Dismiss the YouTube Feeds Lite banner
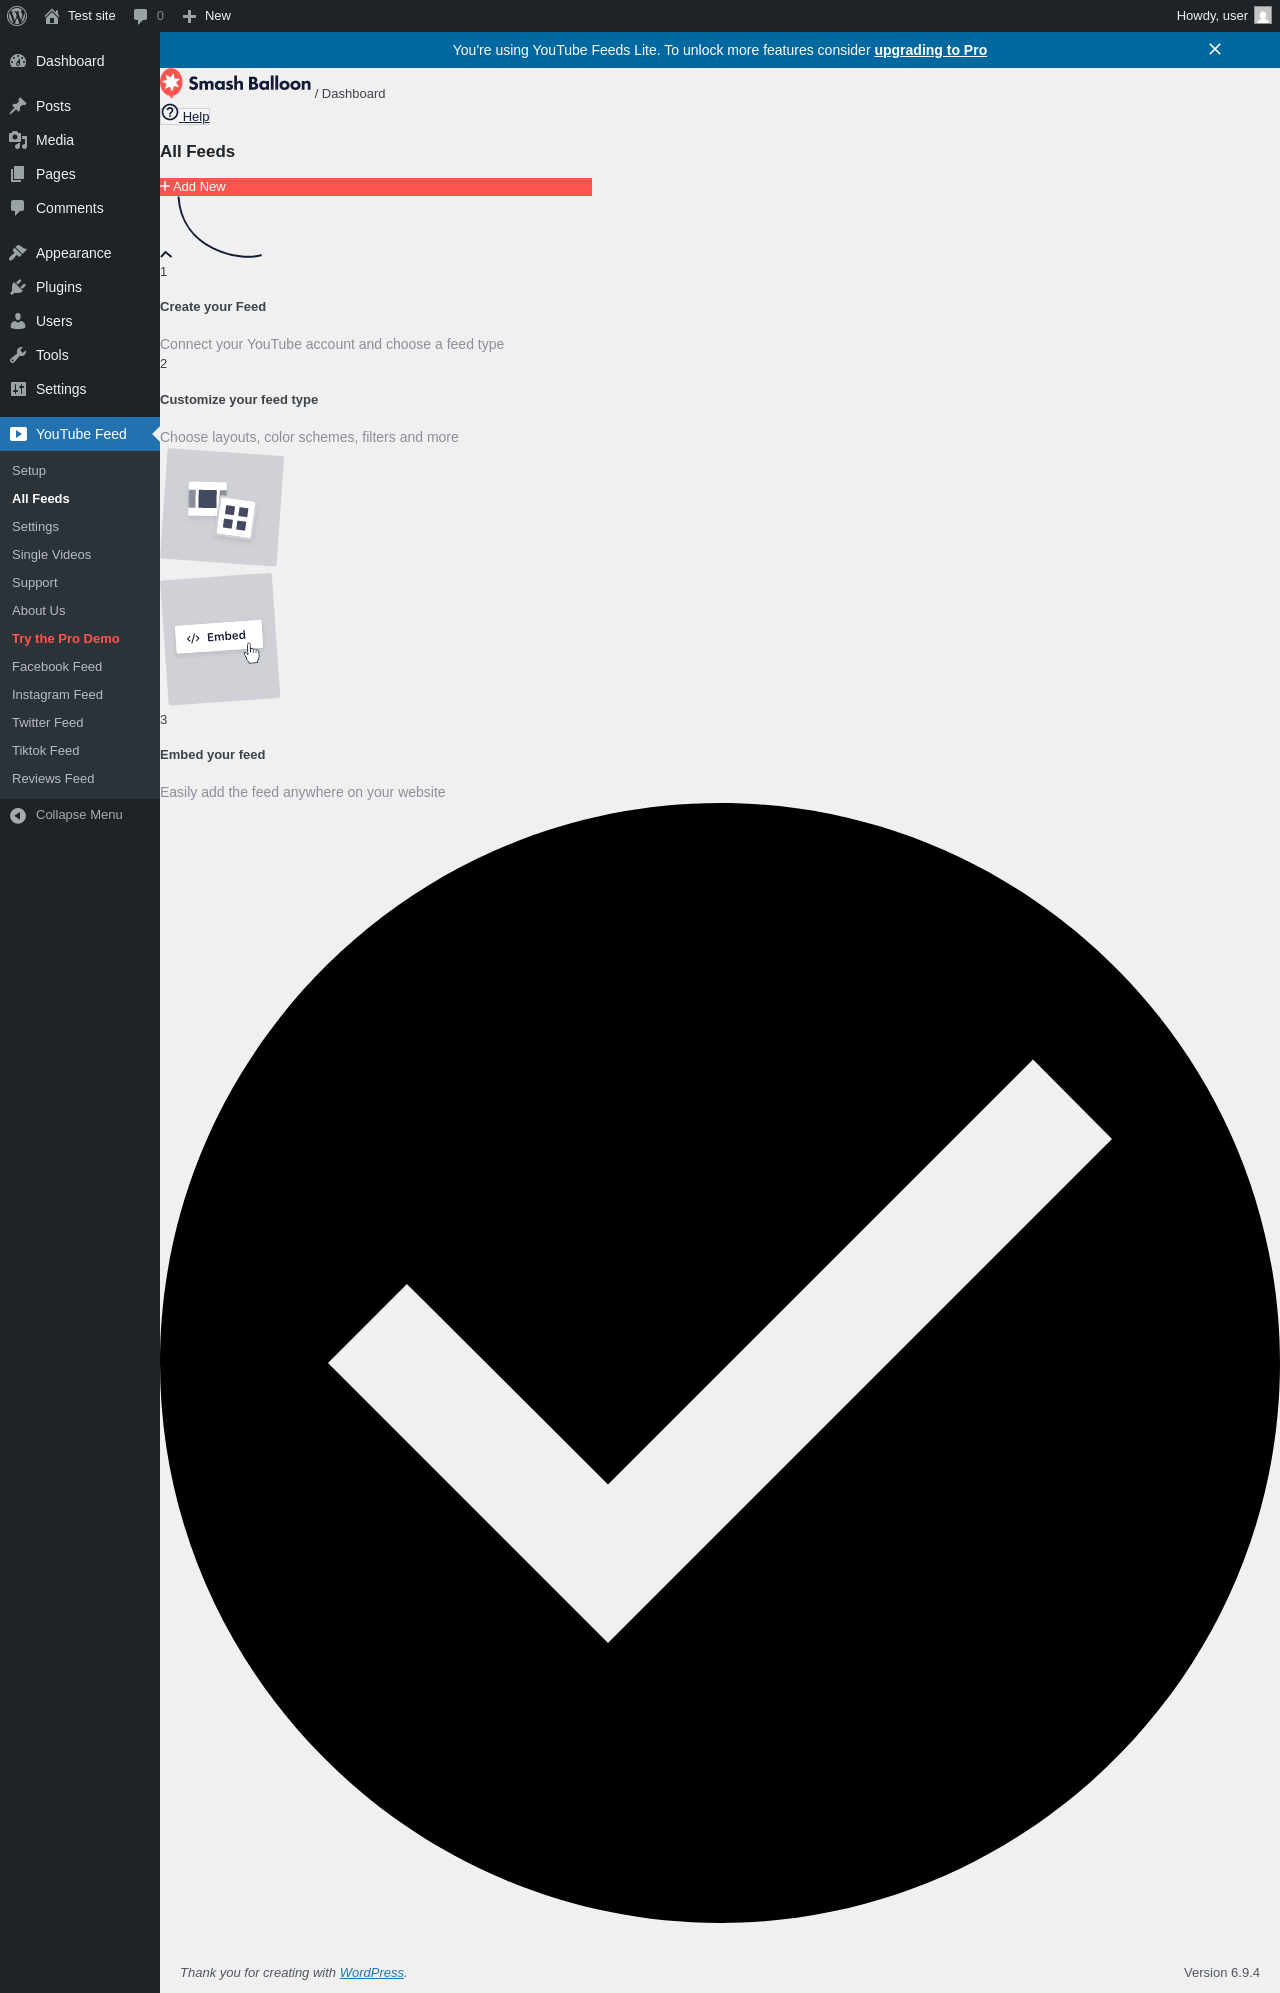This screenshot has width=1280, height=1993. click(x=1215, y=50)
